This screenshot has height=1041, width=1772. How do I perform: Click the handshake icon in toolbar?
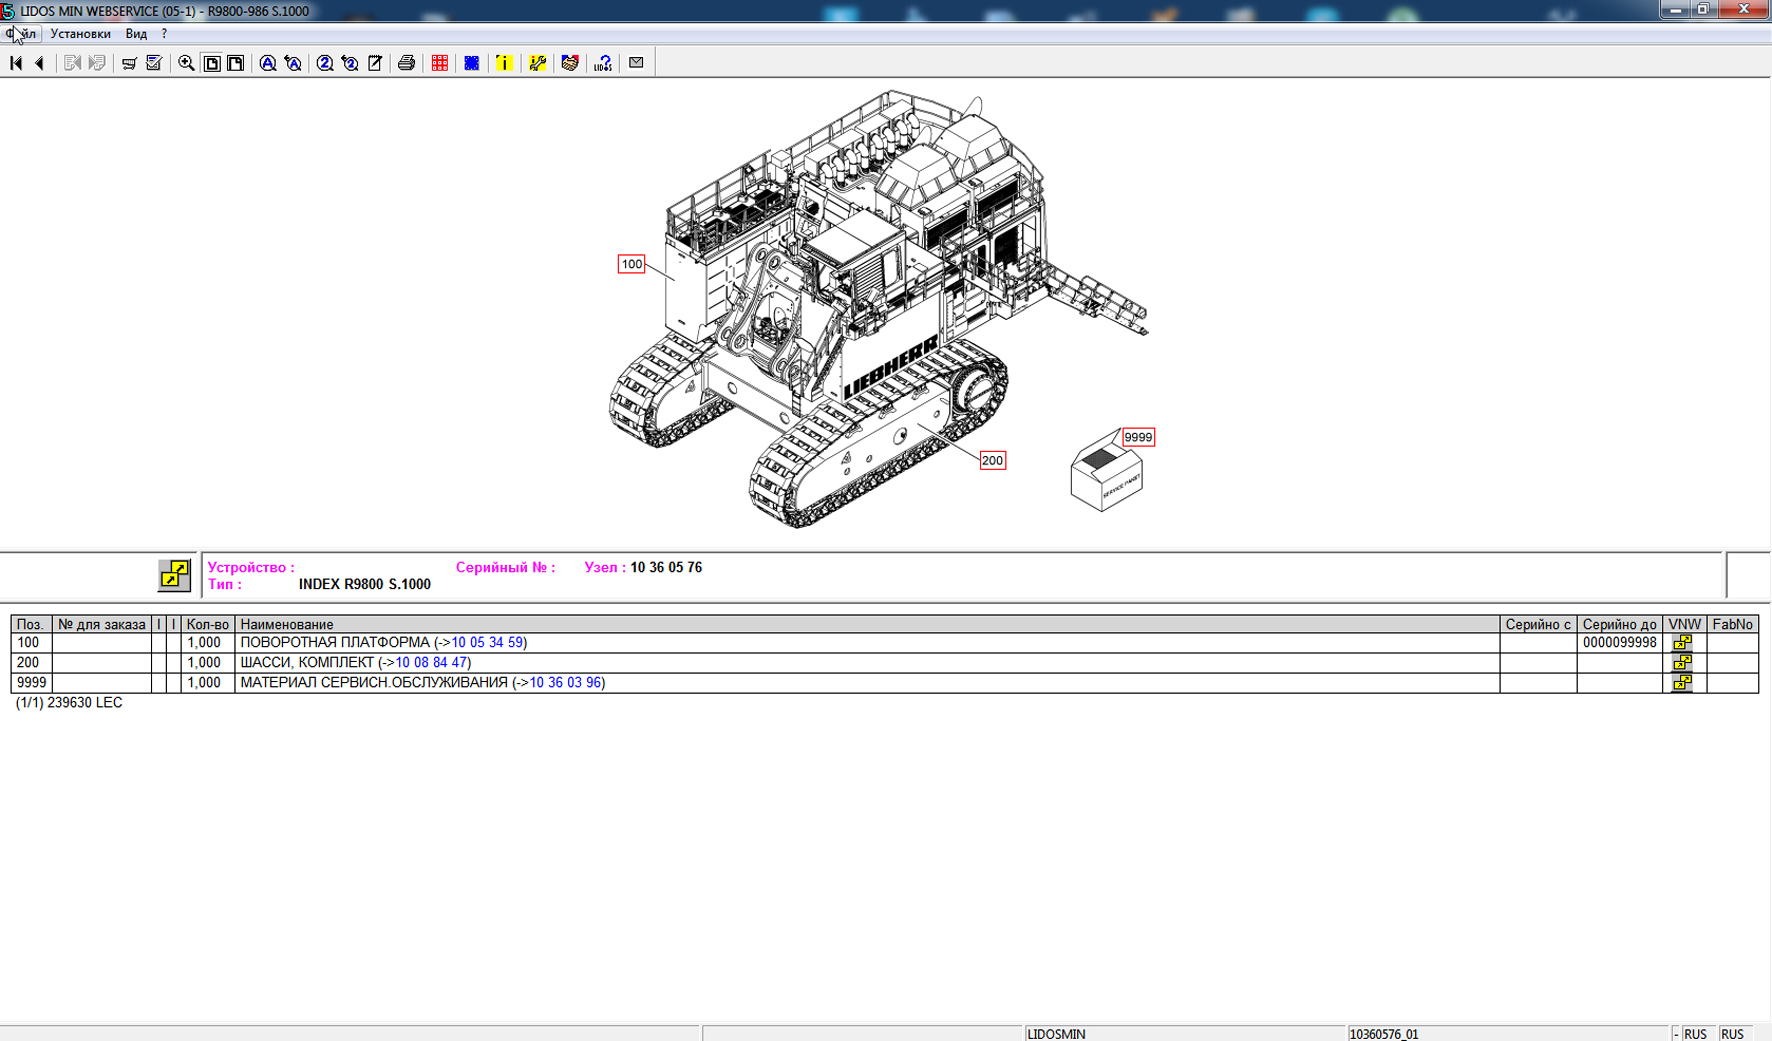click(x=570, y=63)
